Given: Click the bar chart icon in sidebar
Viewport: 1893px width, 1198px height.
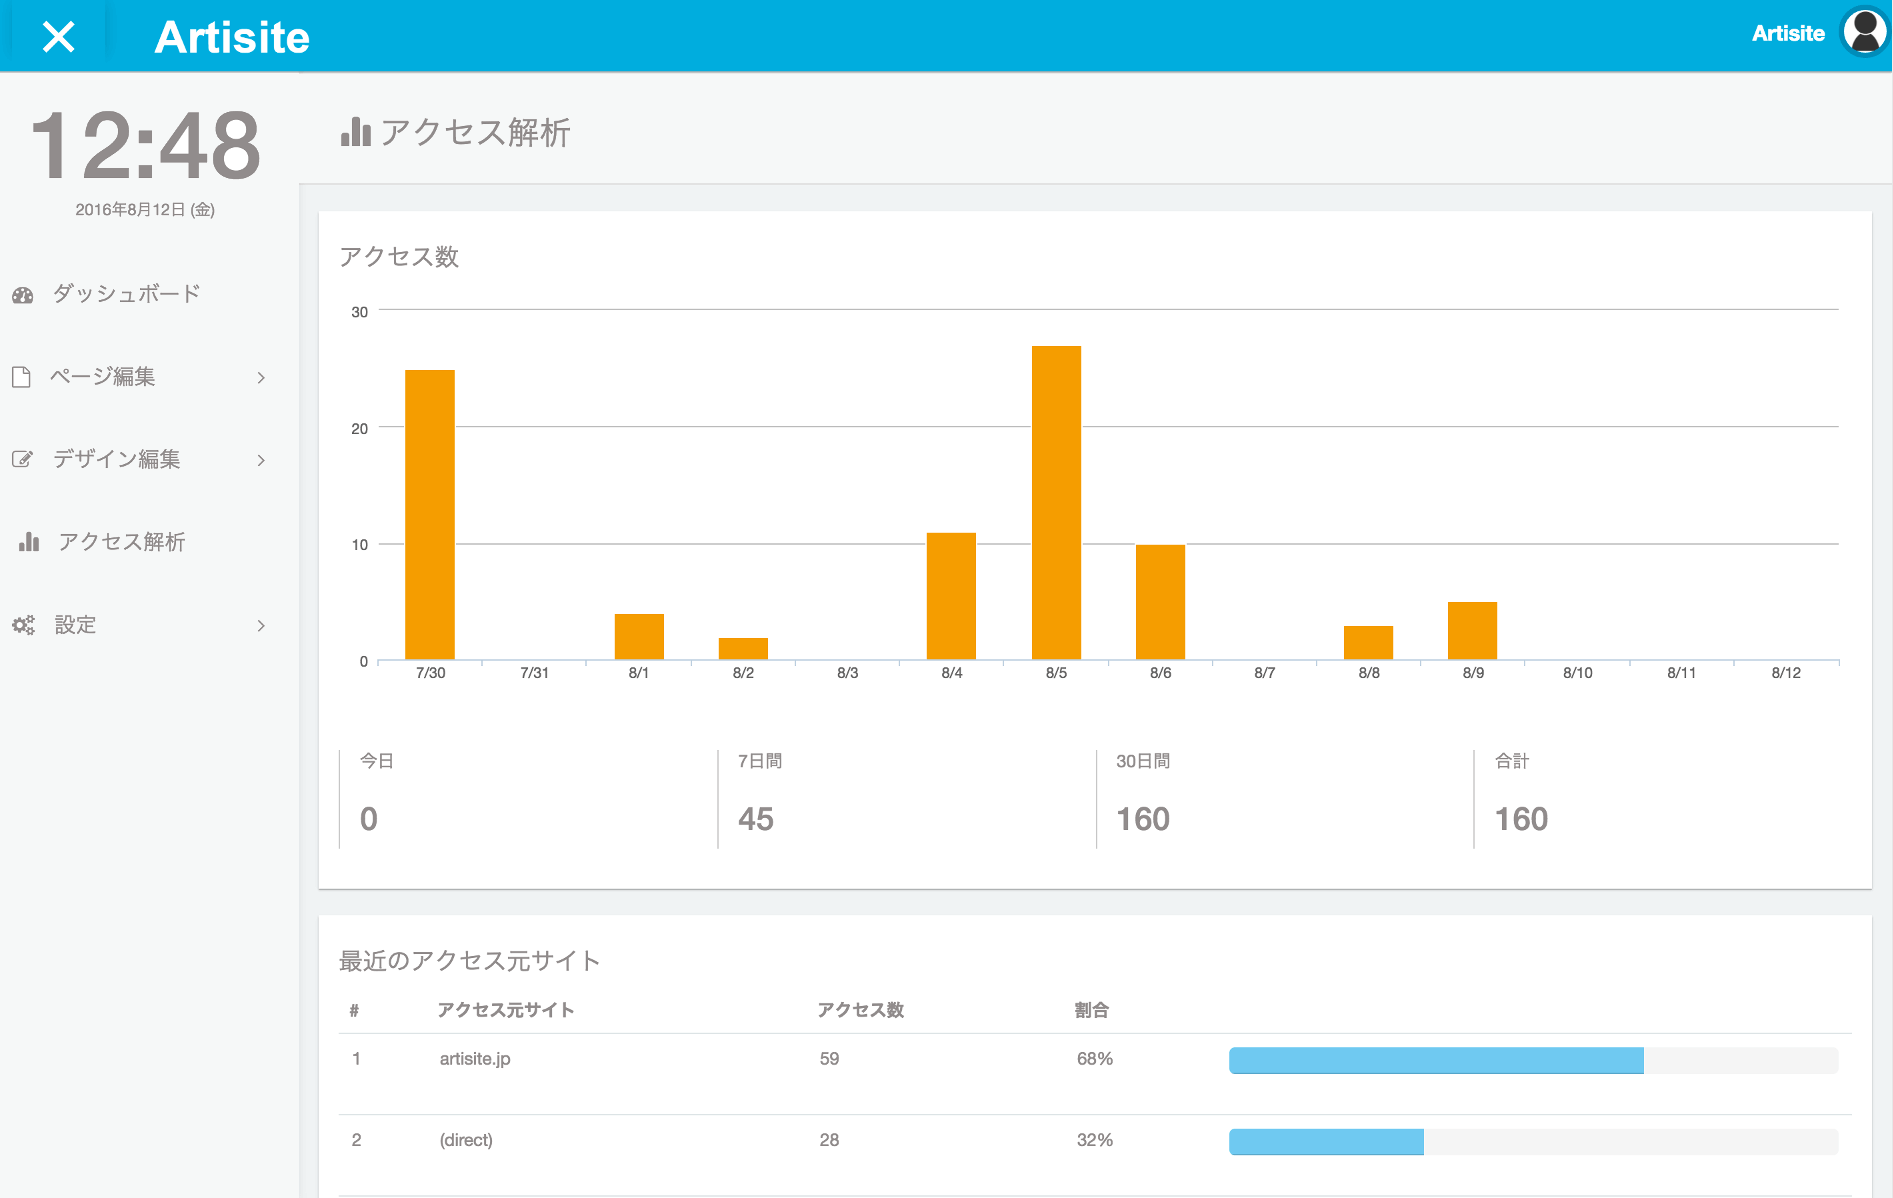Looking at the screenshot, I should point(29,542).
